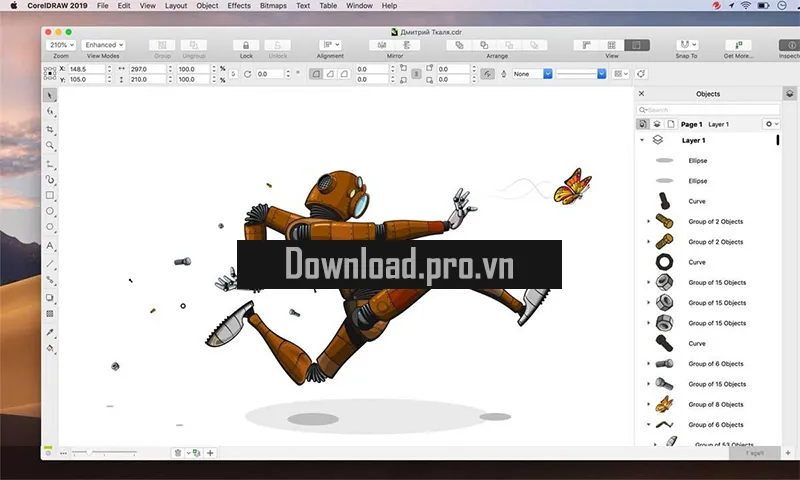The image size is (800, 480).
Task: Switch to dark View layout button
Action: [637, 45]
